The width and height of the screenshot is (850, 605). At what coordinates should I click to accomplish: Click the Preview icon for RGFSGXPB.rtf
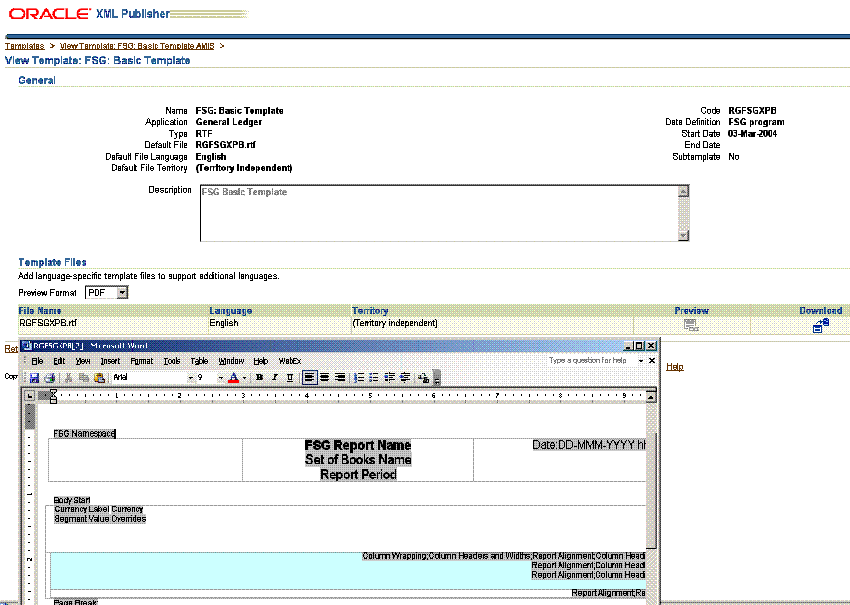point(691,325)
